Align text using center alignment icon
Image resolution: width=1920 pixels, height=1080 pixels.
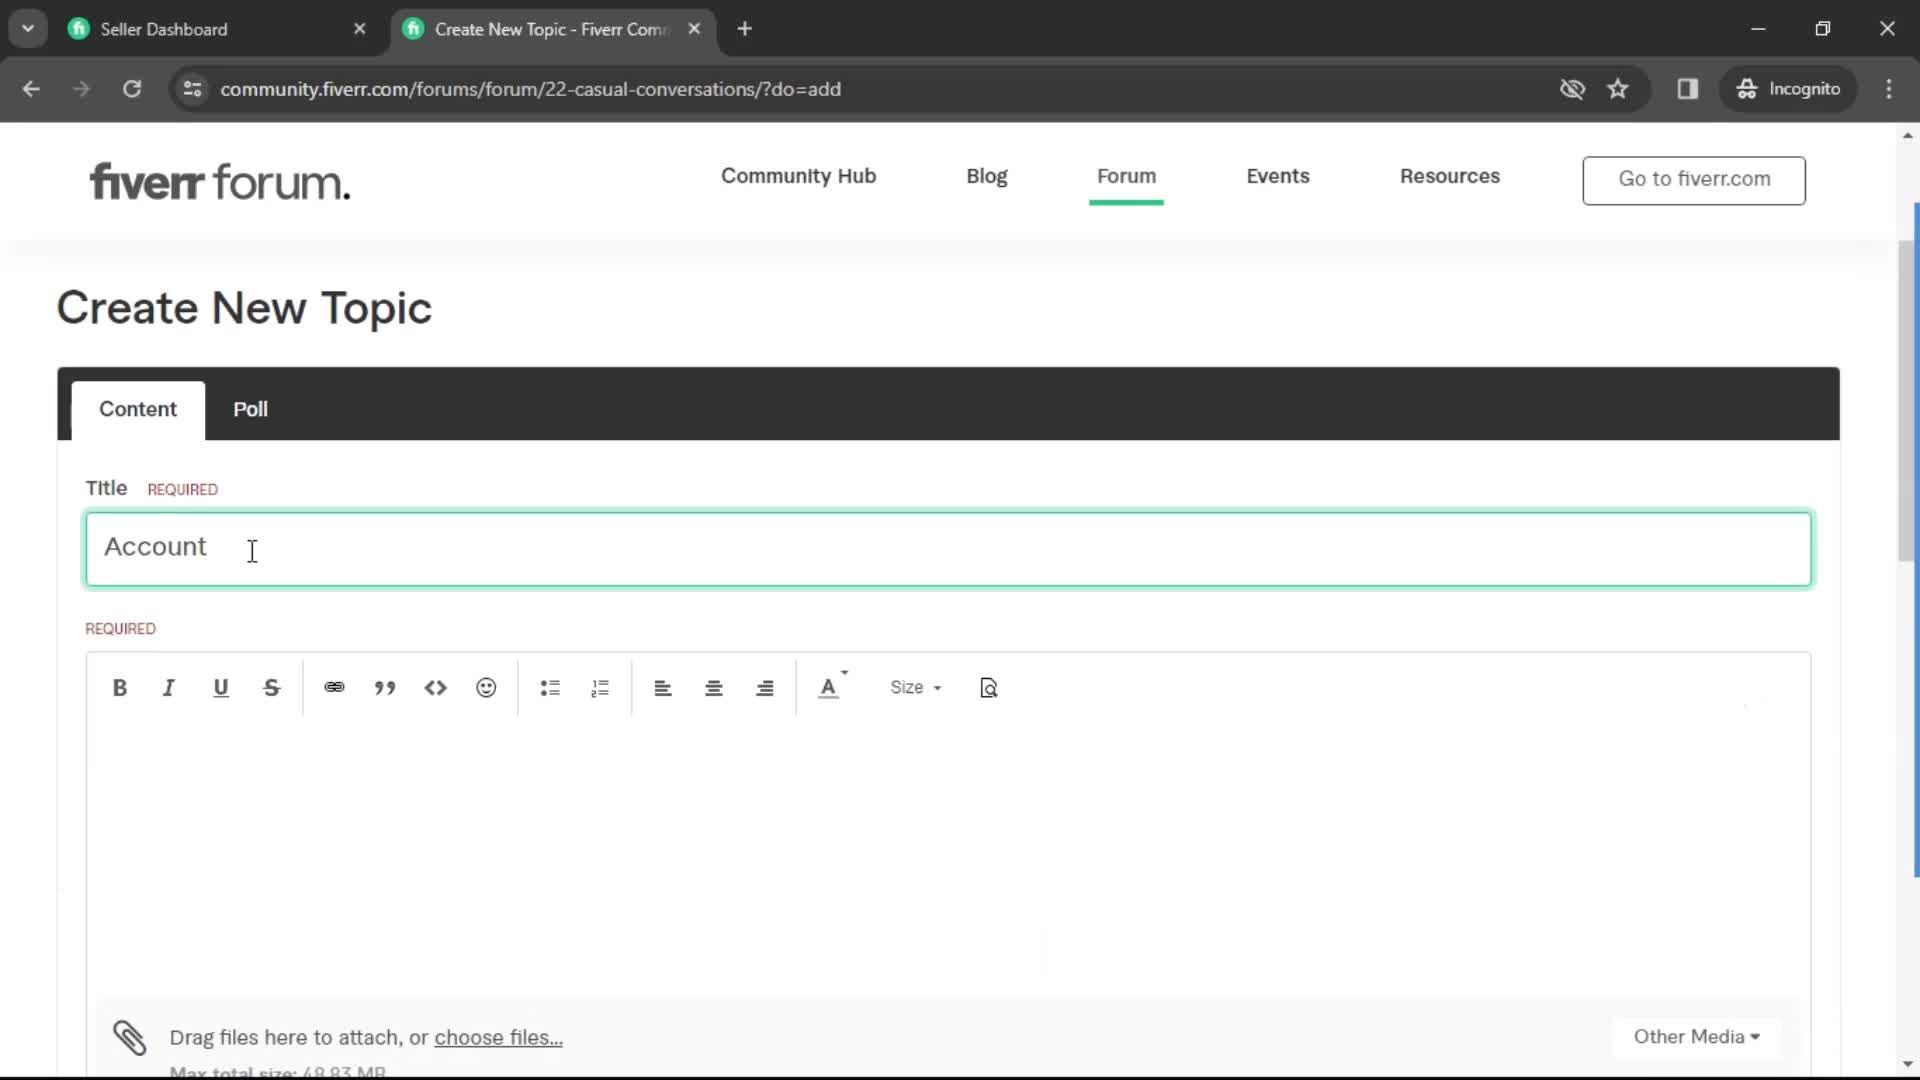pos(713,687)
